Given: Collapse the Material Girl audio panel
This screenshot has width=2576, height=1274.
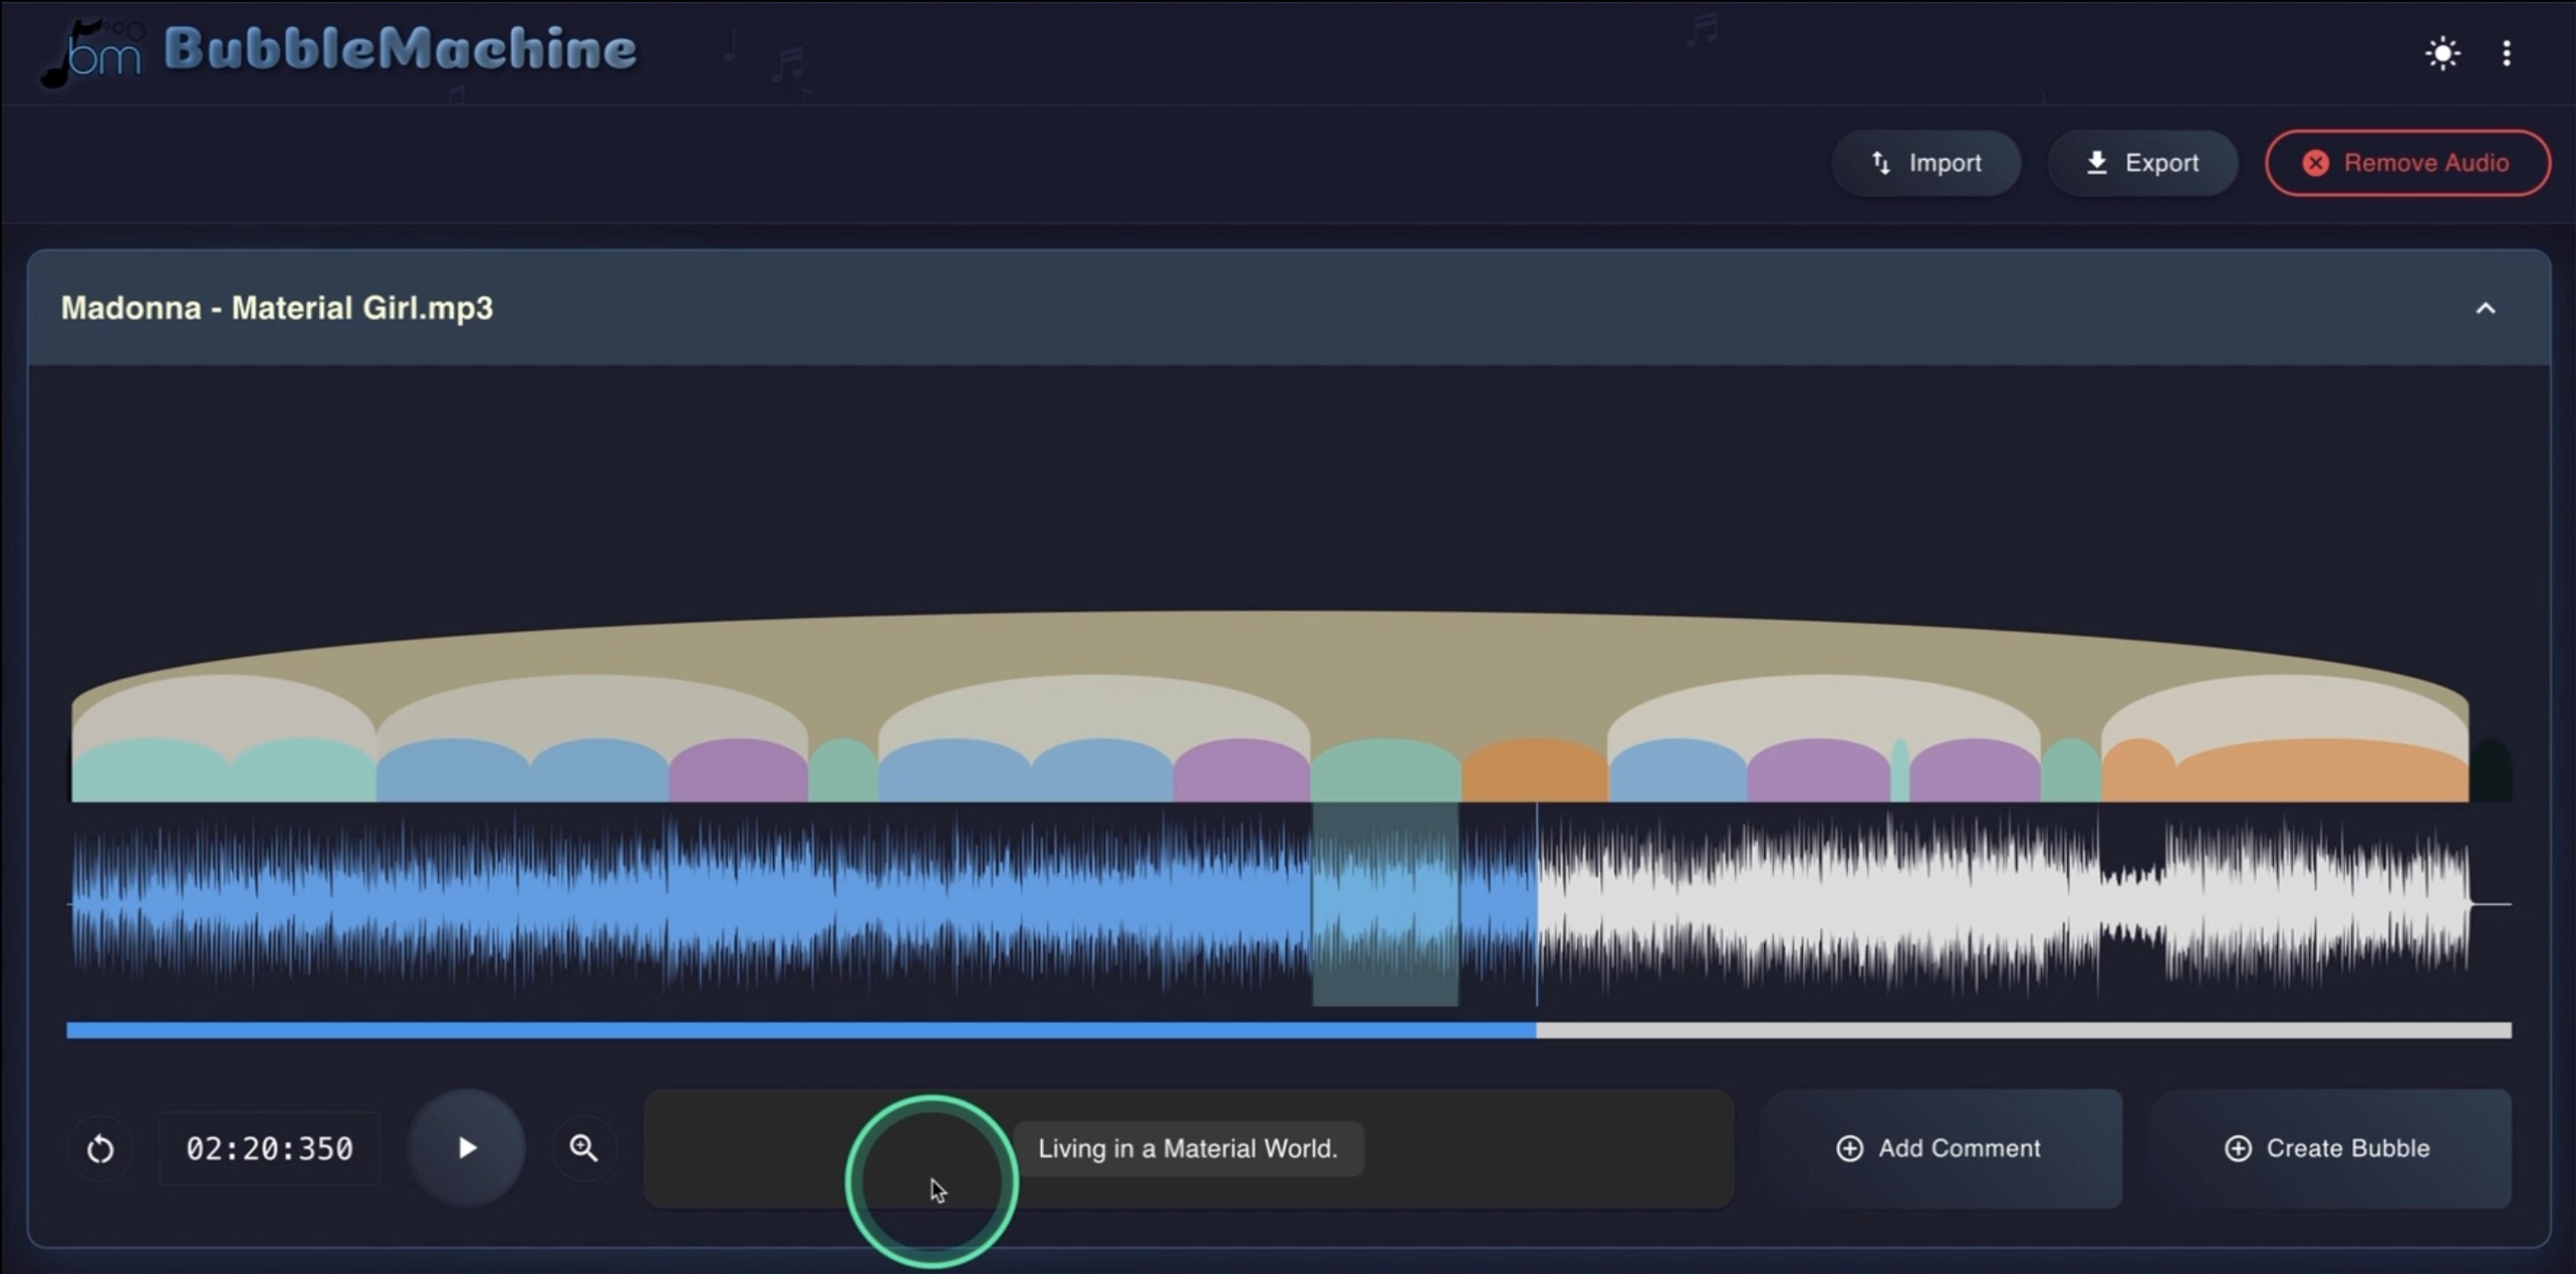Looking at the screenshot, I should (x=2485, y=308).
